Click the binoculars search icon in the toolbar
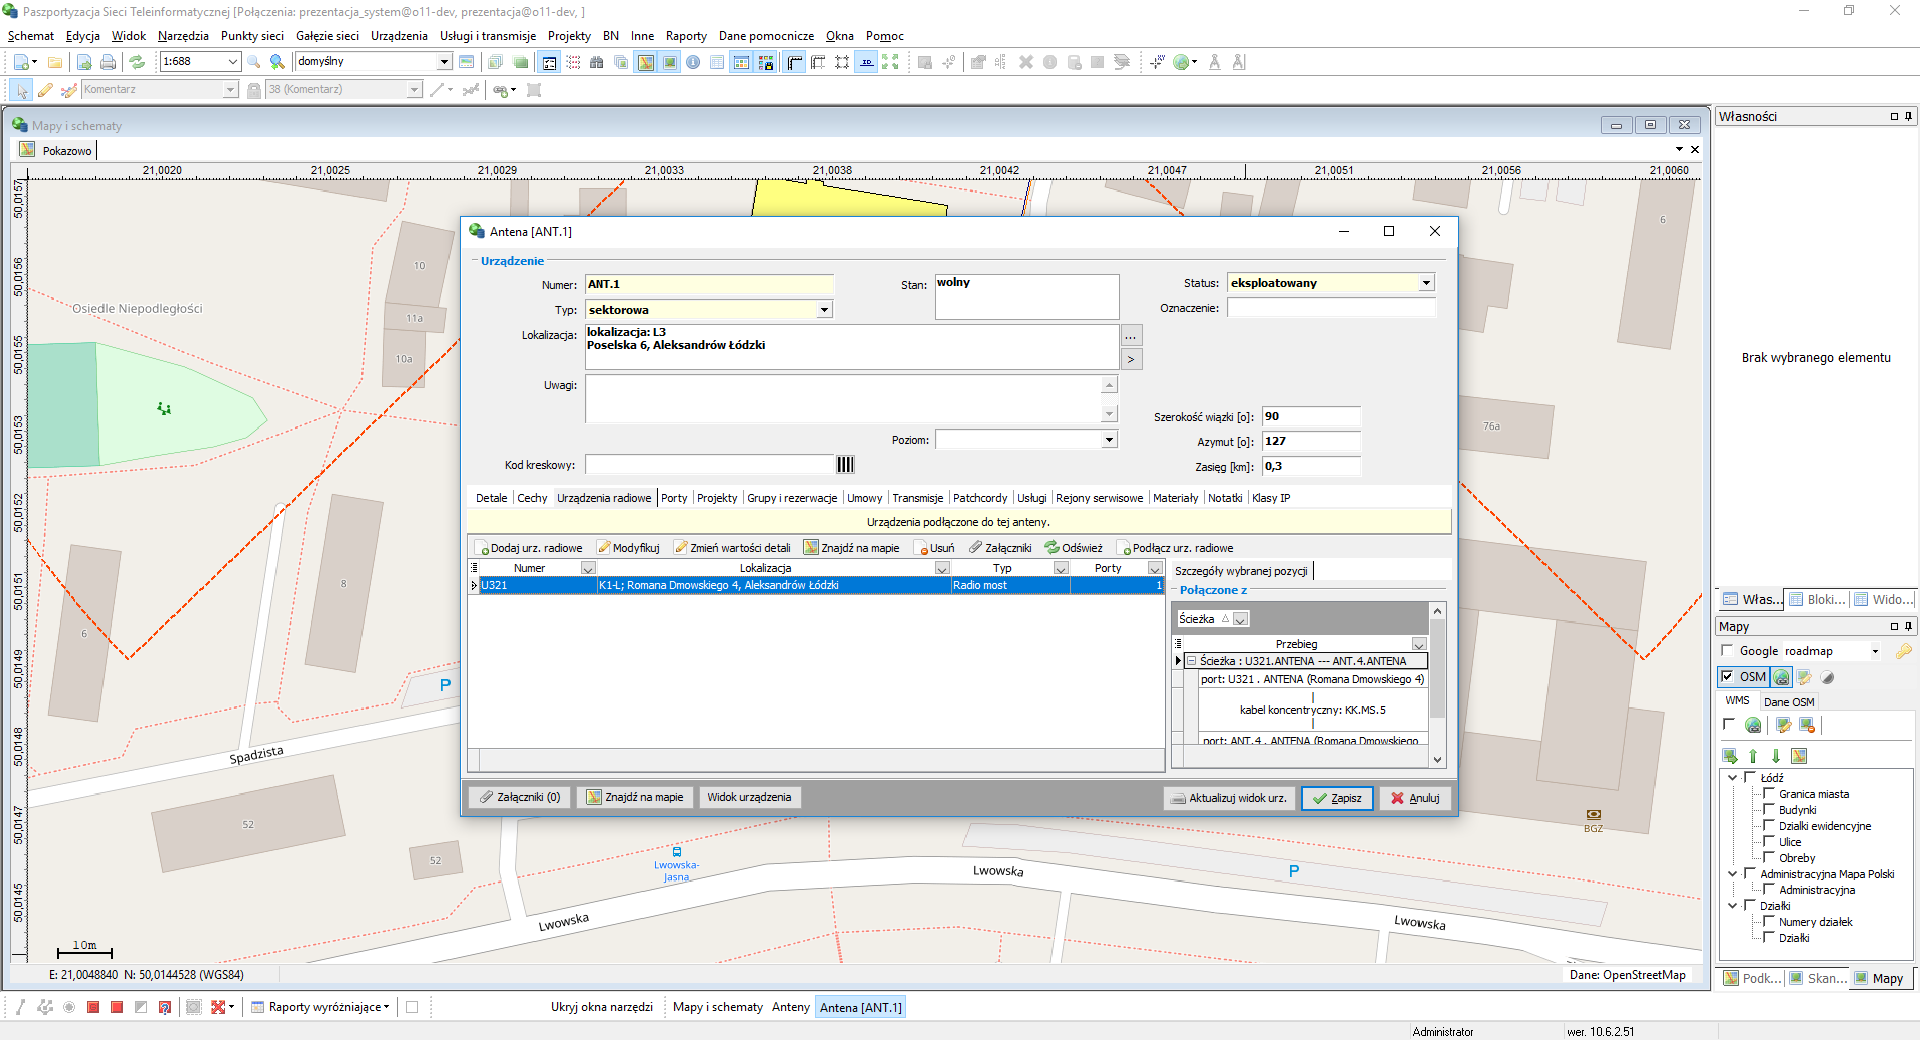Viewport: 1920px width, 1040px height. point(597,62)
